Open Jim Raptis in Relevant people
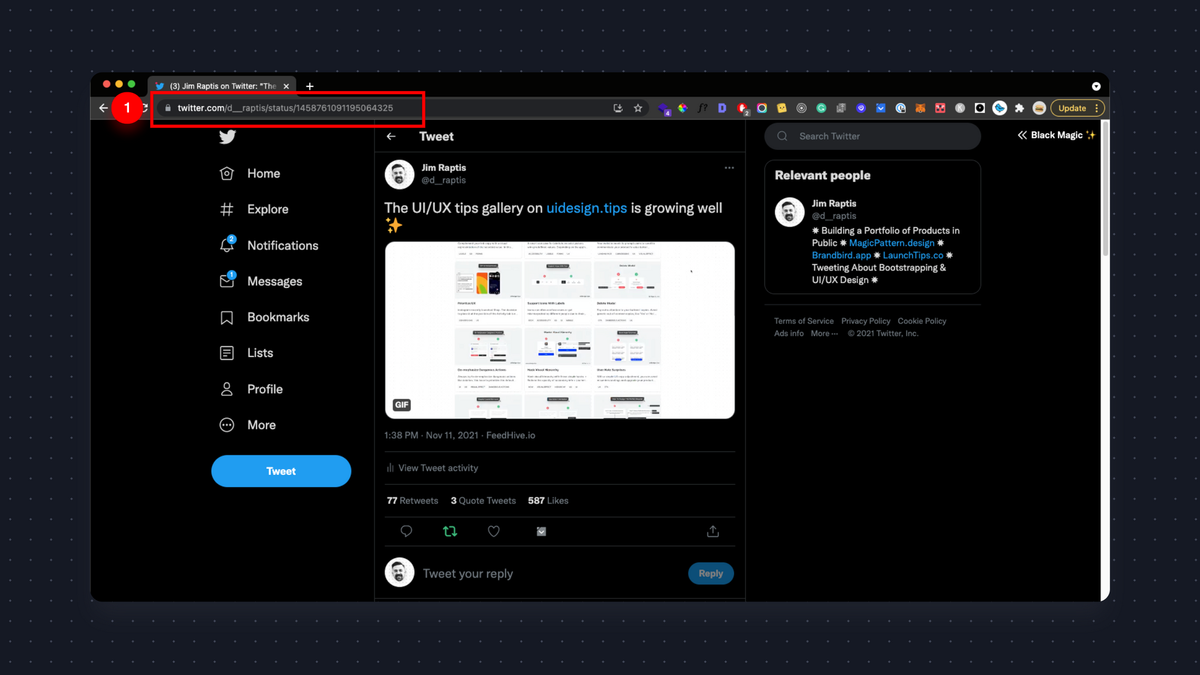1200x675 pixels. (x=834, y=203)
